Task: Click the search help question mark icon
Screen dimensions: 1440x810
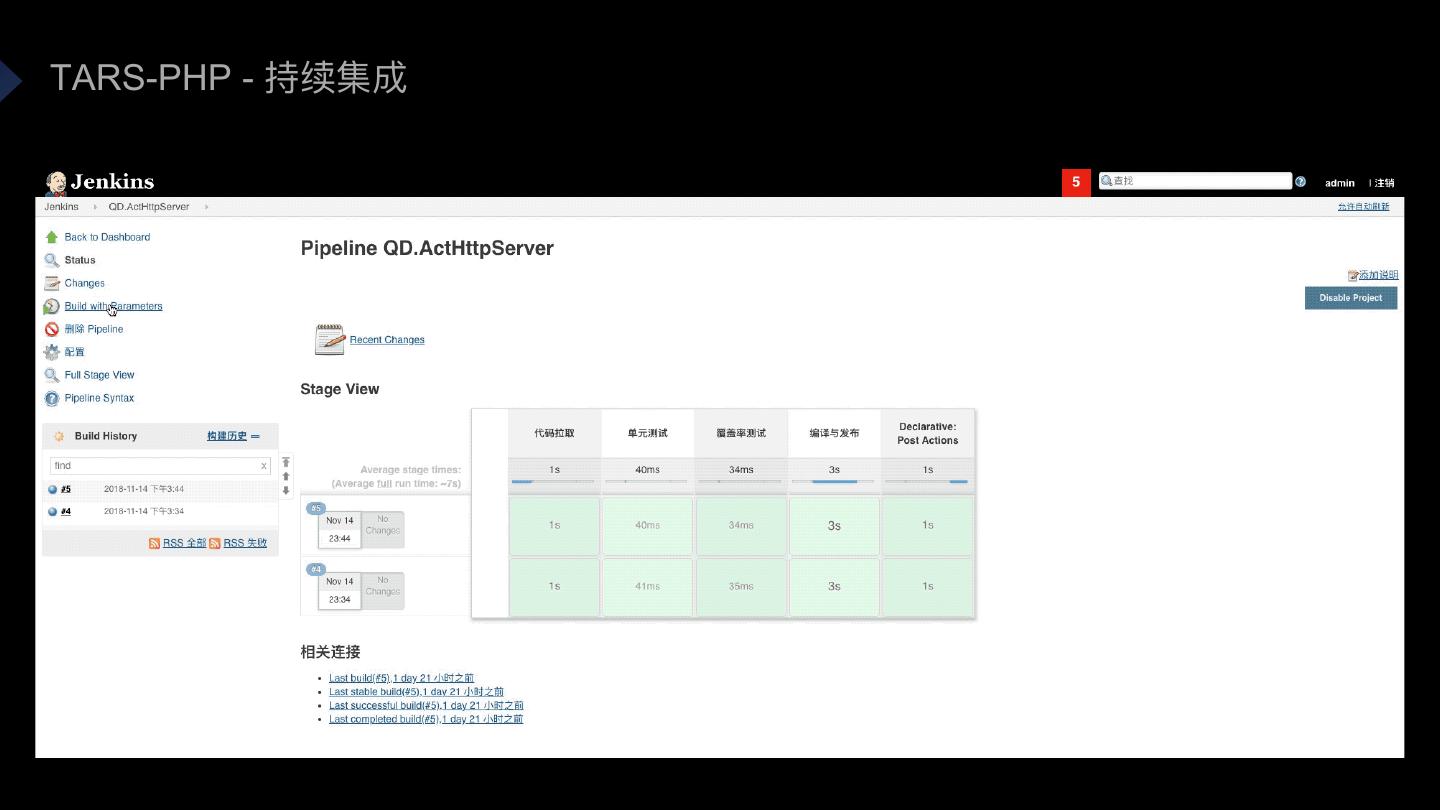Action: (x=1300, y=181)
